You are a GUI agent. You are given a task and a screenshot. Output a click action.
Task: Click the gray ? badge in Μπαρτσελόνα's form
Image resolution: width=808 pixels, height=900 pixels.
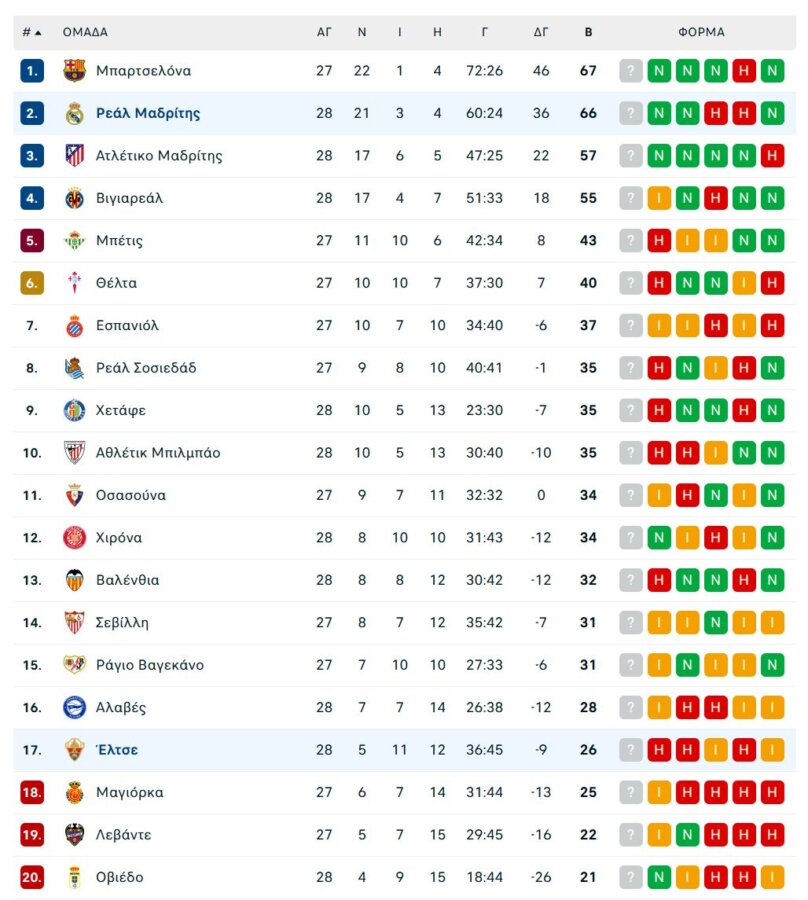click(630, 71)
